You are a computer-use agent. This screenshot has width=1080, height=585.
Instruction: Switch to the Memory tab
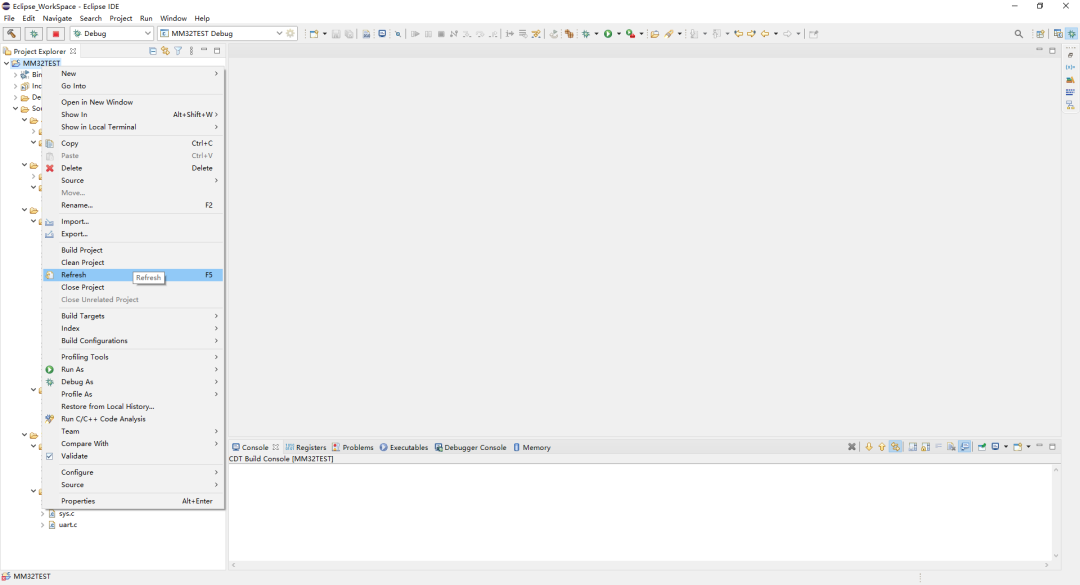click(532, 447)
